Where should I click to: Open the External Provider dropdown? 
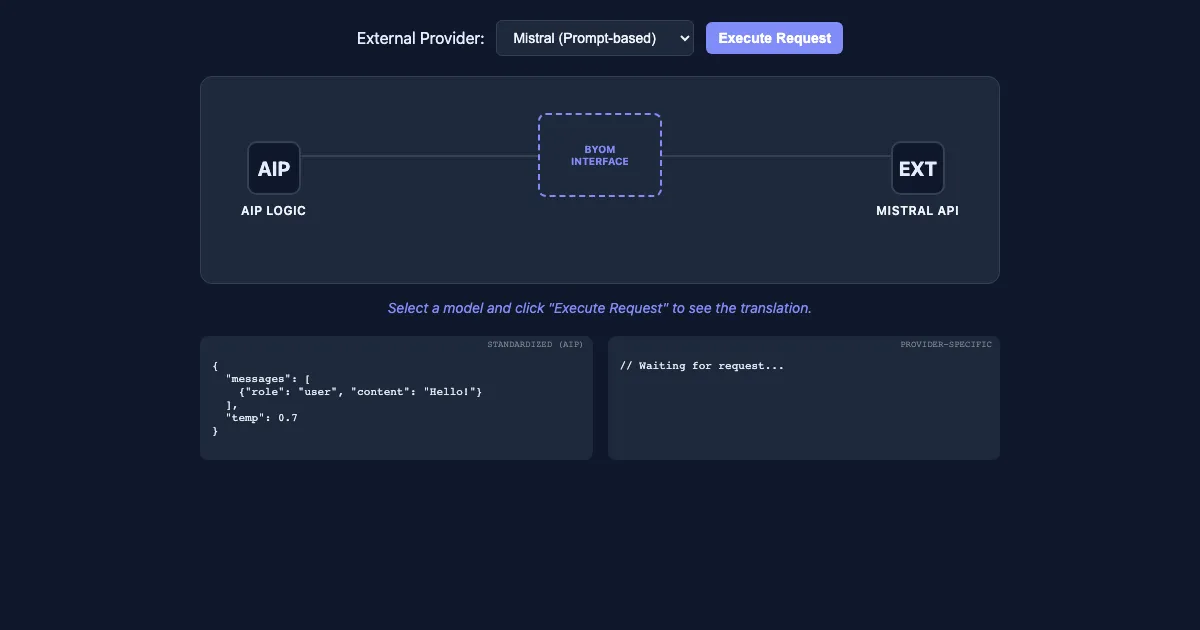click(x=595, y=38)
